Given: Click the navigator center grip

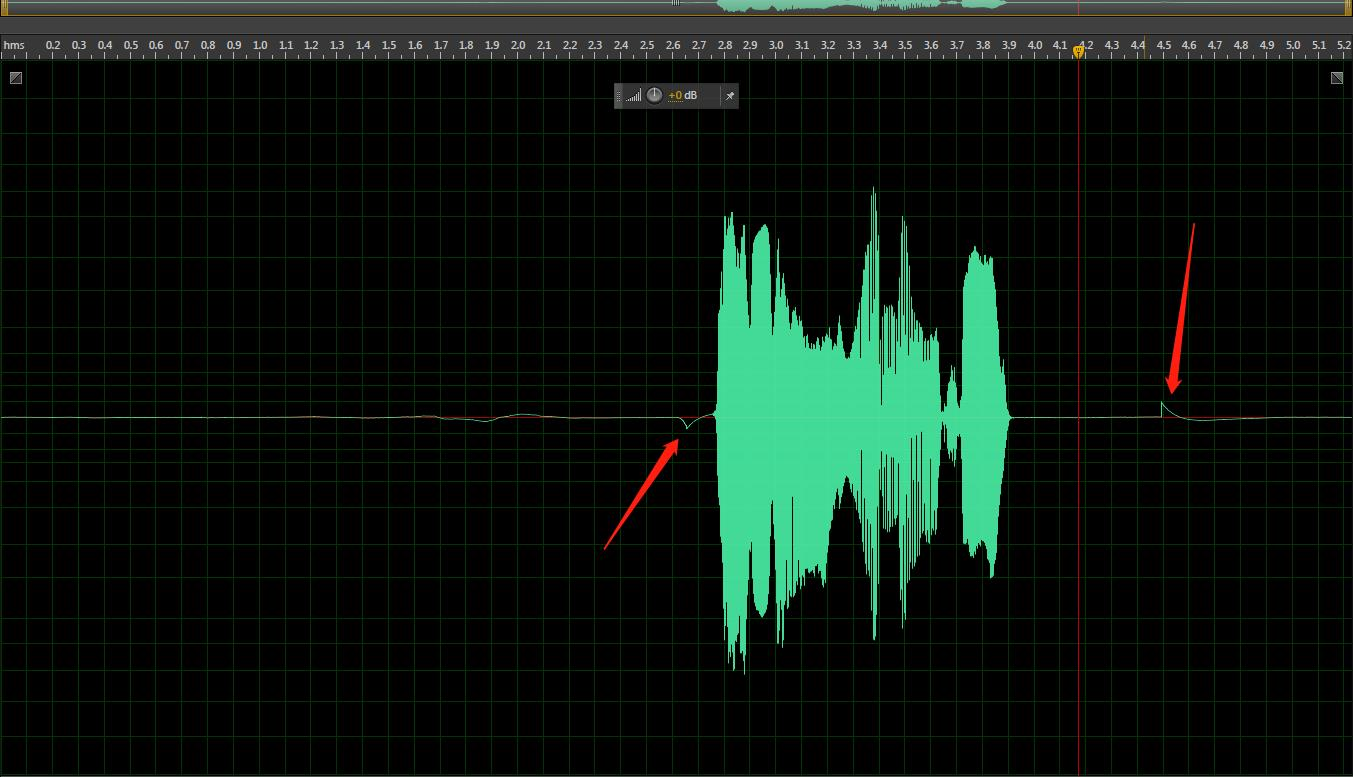Looking at the screenshot, I should [x=676, y=3].
